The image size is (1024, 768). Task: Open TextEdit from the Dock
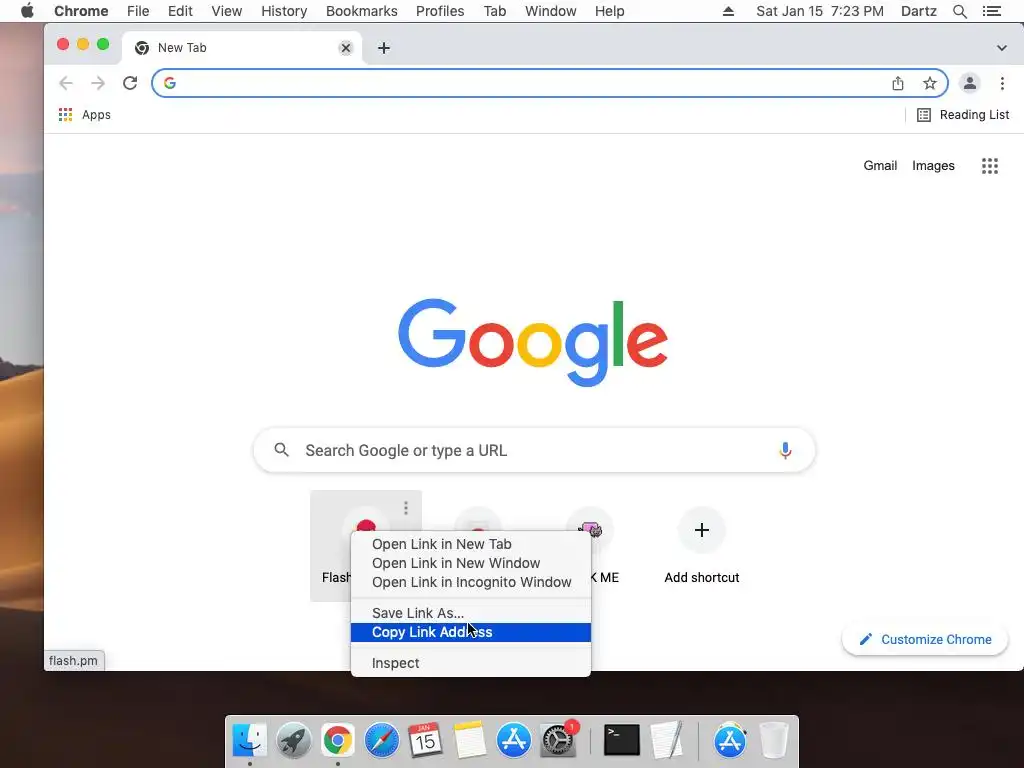(x=667, y=741)
